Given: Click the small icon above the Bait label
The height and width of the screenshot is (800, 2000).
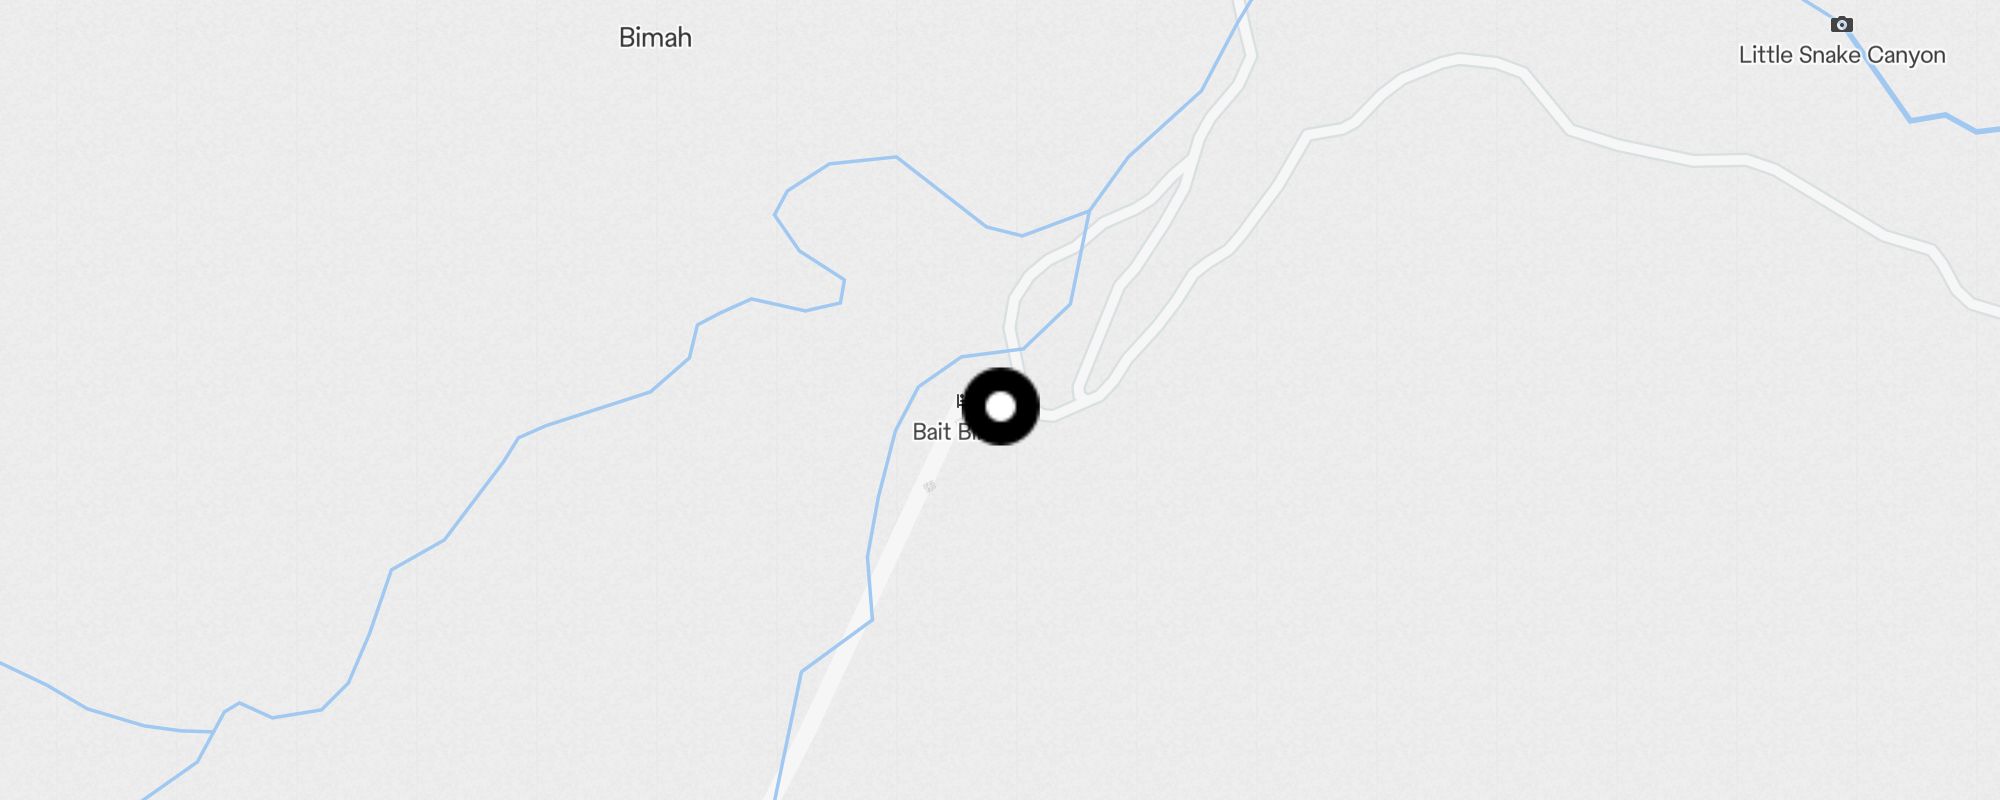Looking at the screenshot, I should 961,402.
